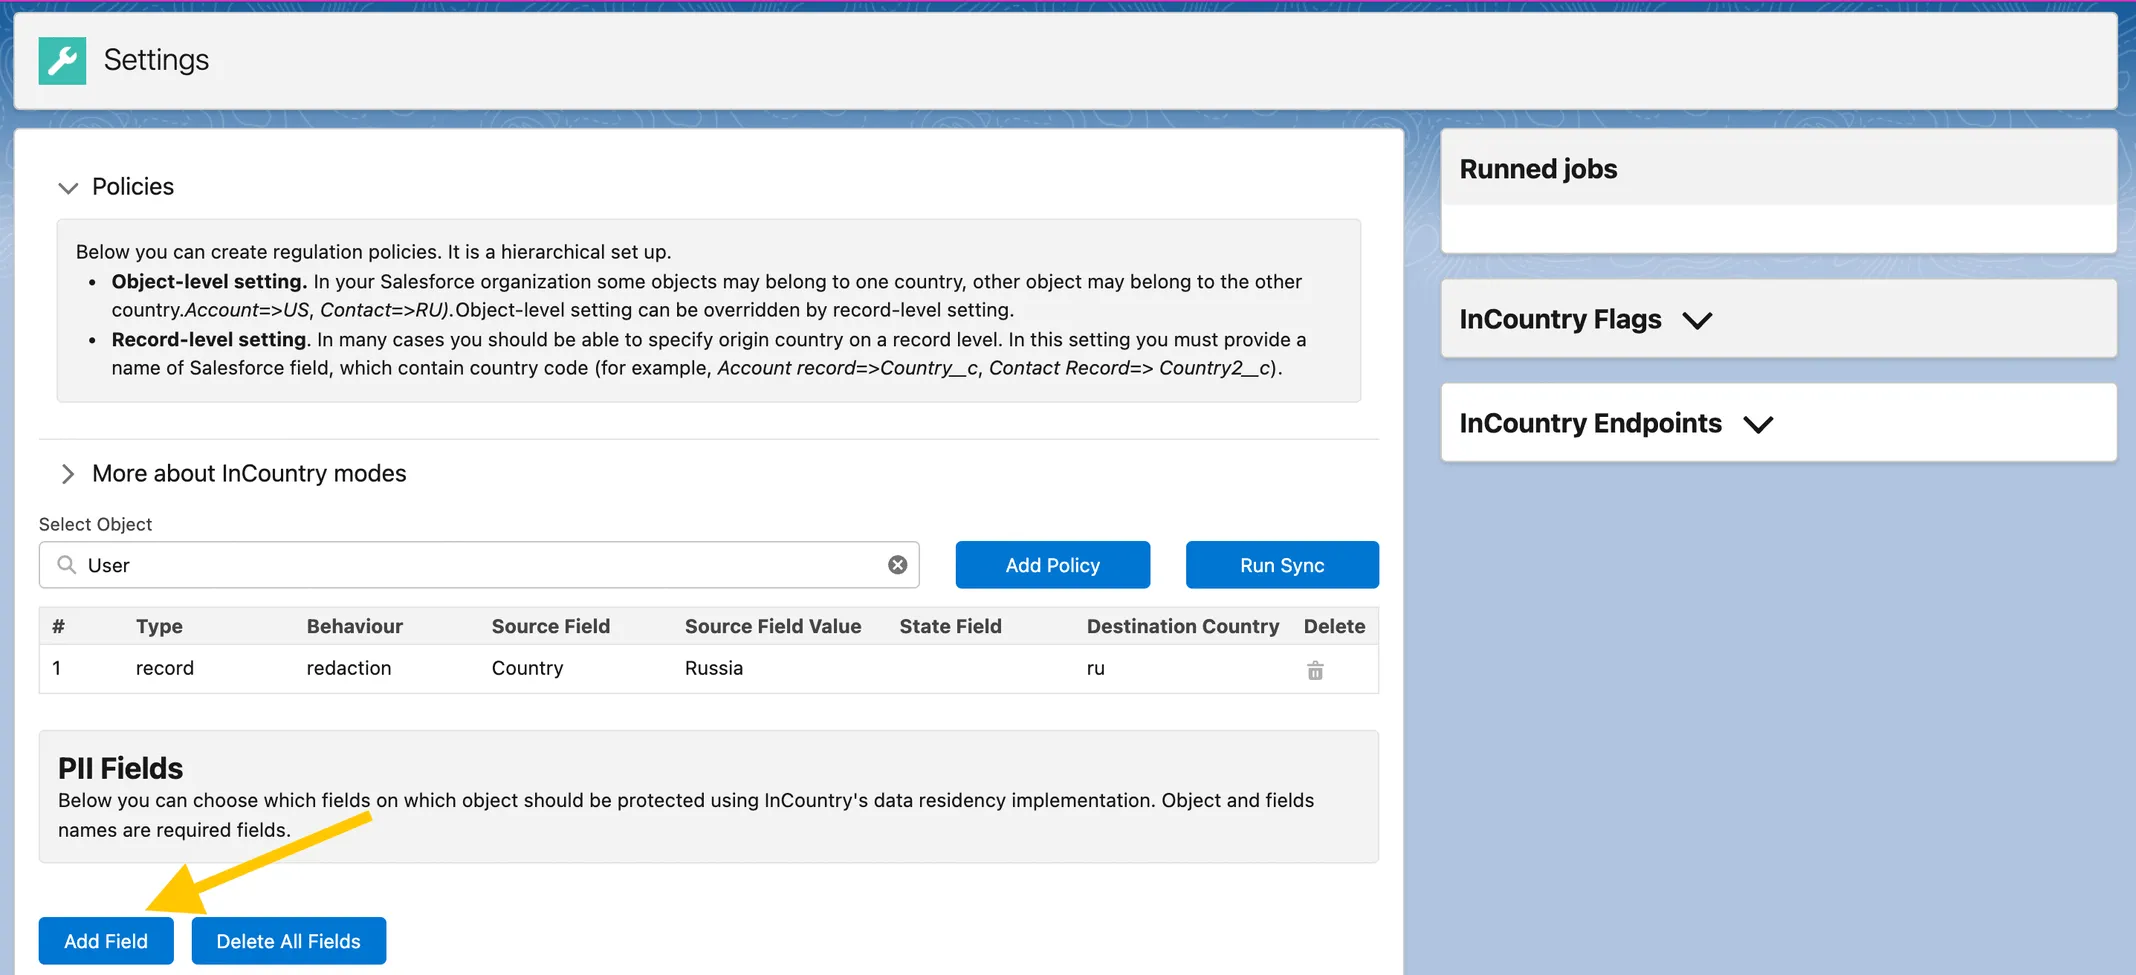Screen dimensions: 2136x975
Task: Click the trash icon in policy row 1
Action: [x=1314, y=670]
